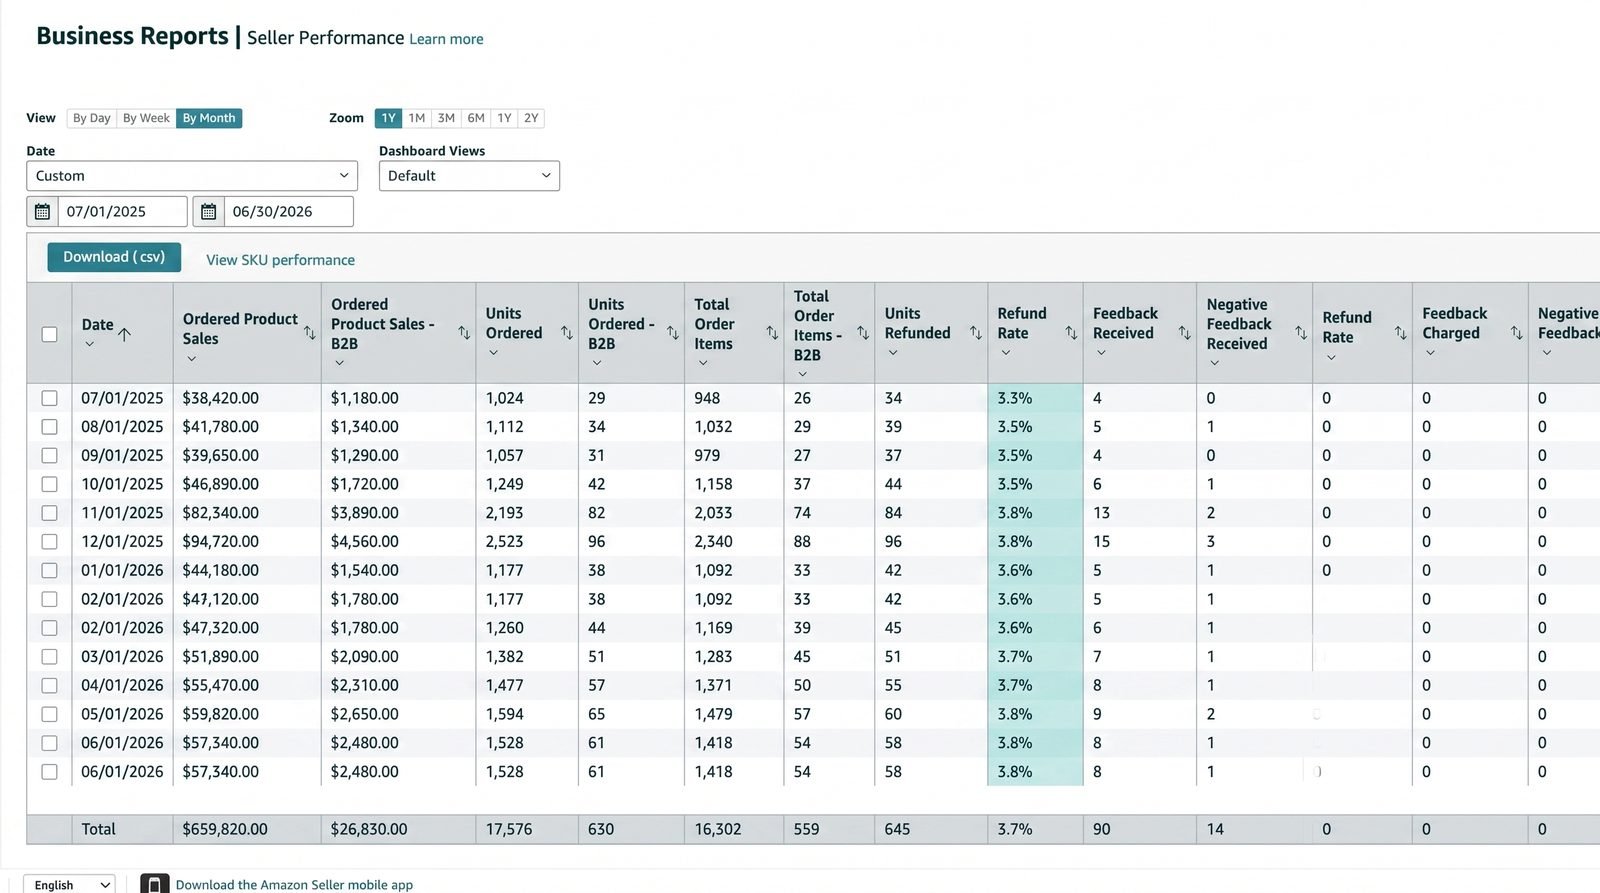Image resolution: width=1600 pixels, height=893 pixels.
Task: Sort by Units Refunded arrows icon
Action: click(x=976, y=333)
